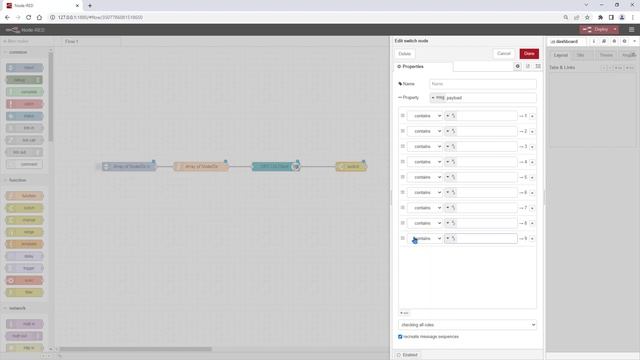Click the drag handle of rule 4
The width and height of the screenshot is (640, 360).
tap(402, 162)
